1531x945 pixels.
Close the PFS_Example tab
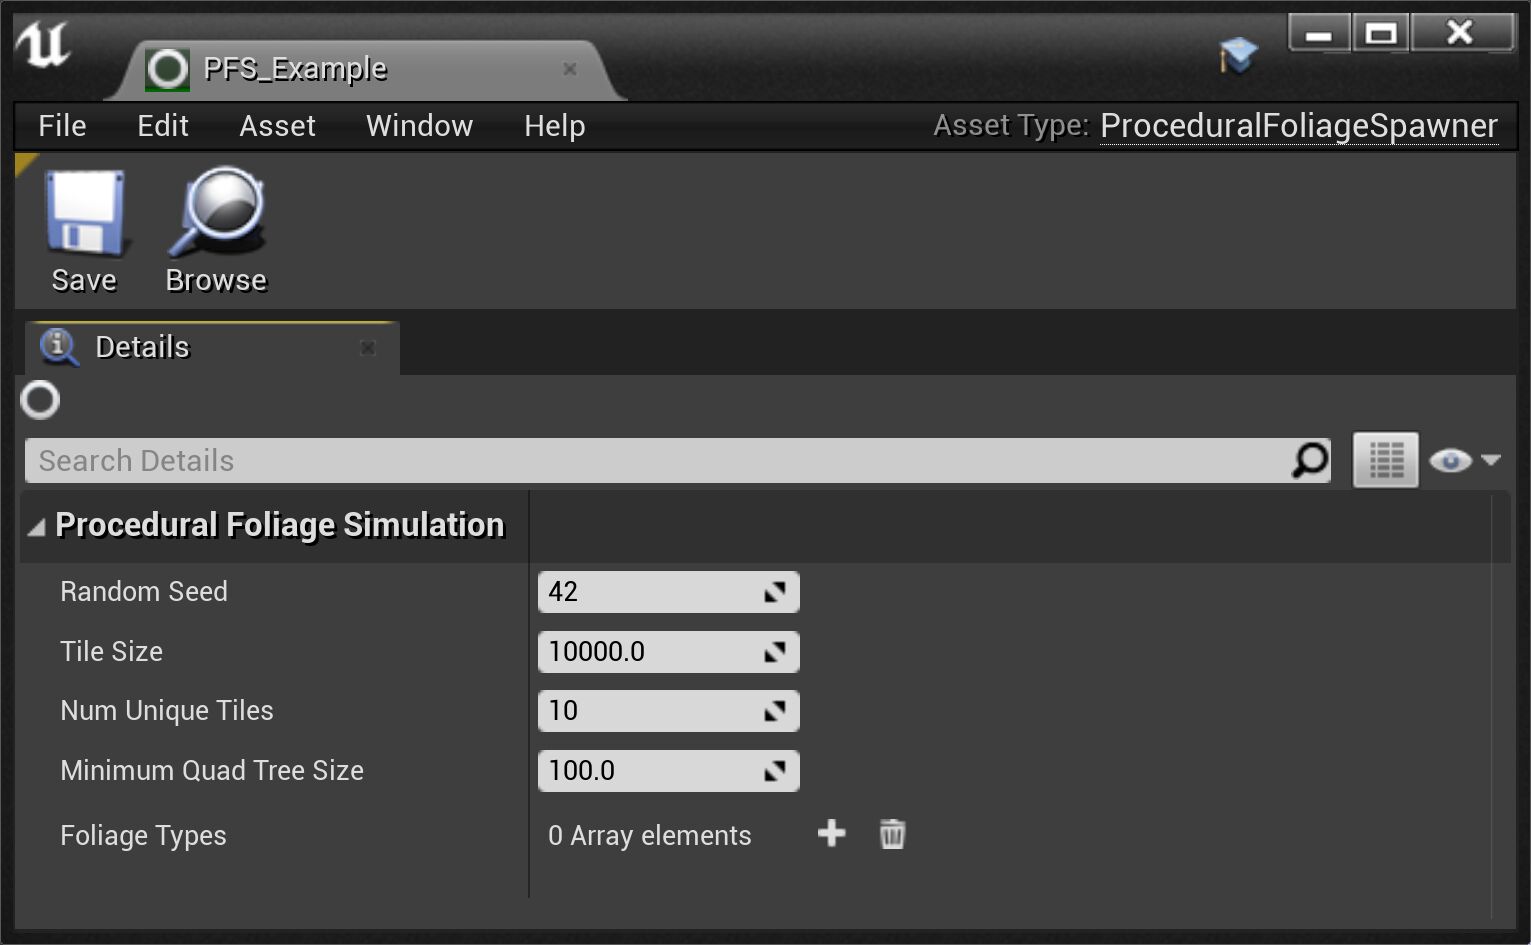coord(570,69)
